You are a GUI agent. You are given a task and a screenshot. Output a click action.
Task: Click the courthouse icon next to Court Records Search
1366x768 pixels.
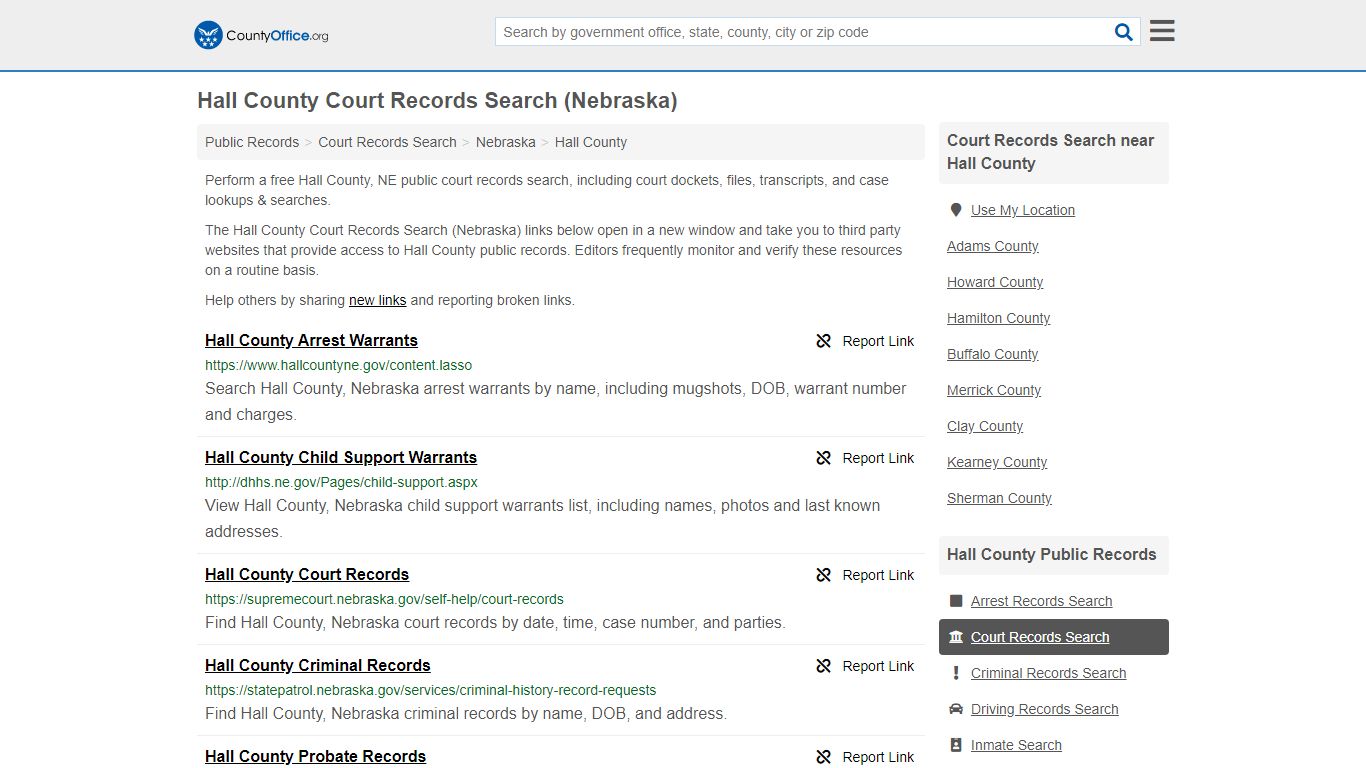(956, 637)
